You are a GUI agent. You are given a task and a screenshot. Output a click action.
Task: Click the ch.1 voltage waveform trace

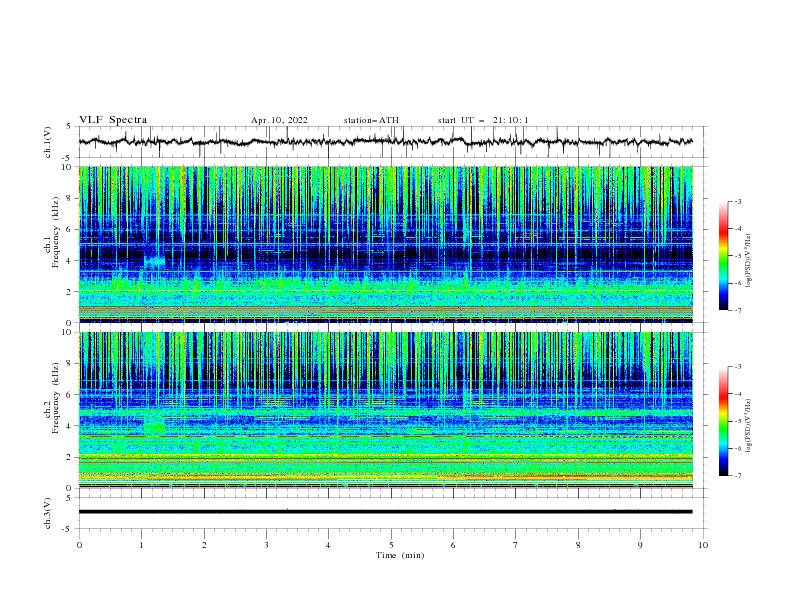385,142
